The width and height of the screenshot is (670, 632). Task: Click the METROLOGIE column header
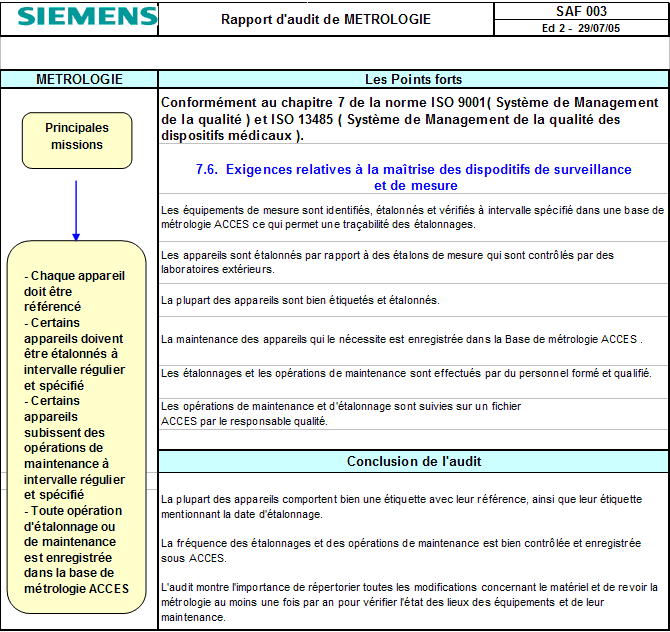tap(79, 79)
